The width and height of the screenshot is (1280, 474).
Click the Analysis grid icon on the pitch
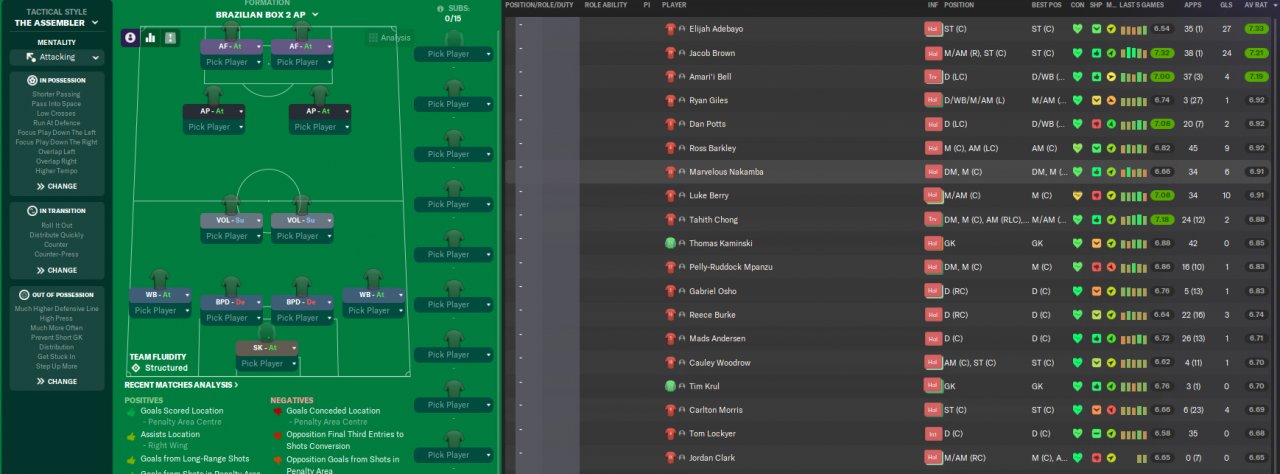[374, 38]
